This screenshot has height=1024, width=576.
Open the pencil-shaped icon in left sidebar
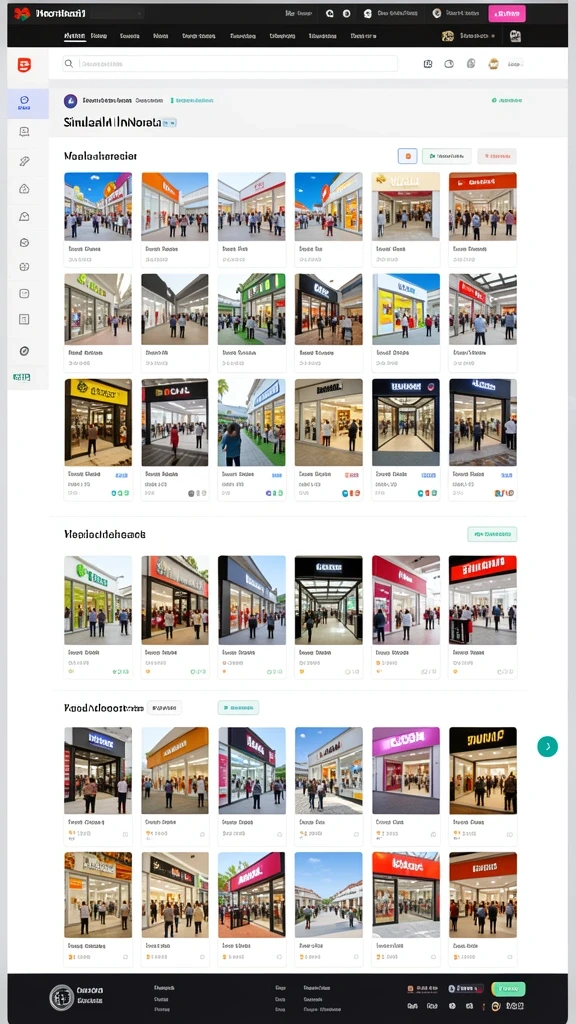[24, 161]
